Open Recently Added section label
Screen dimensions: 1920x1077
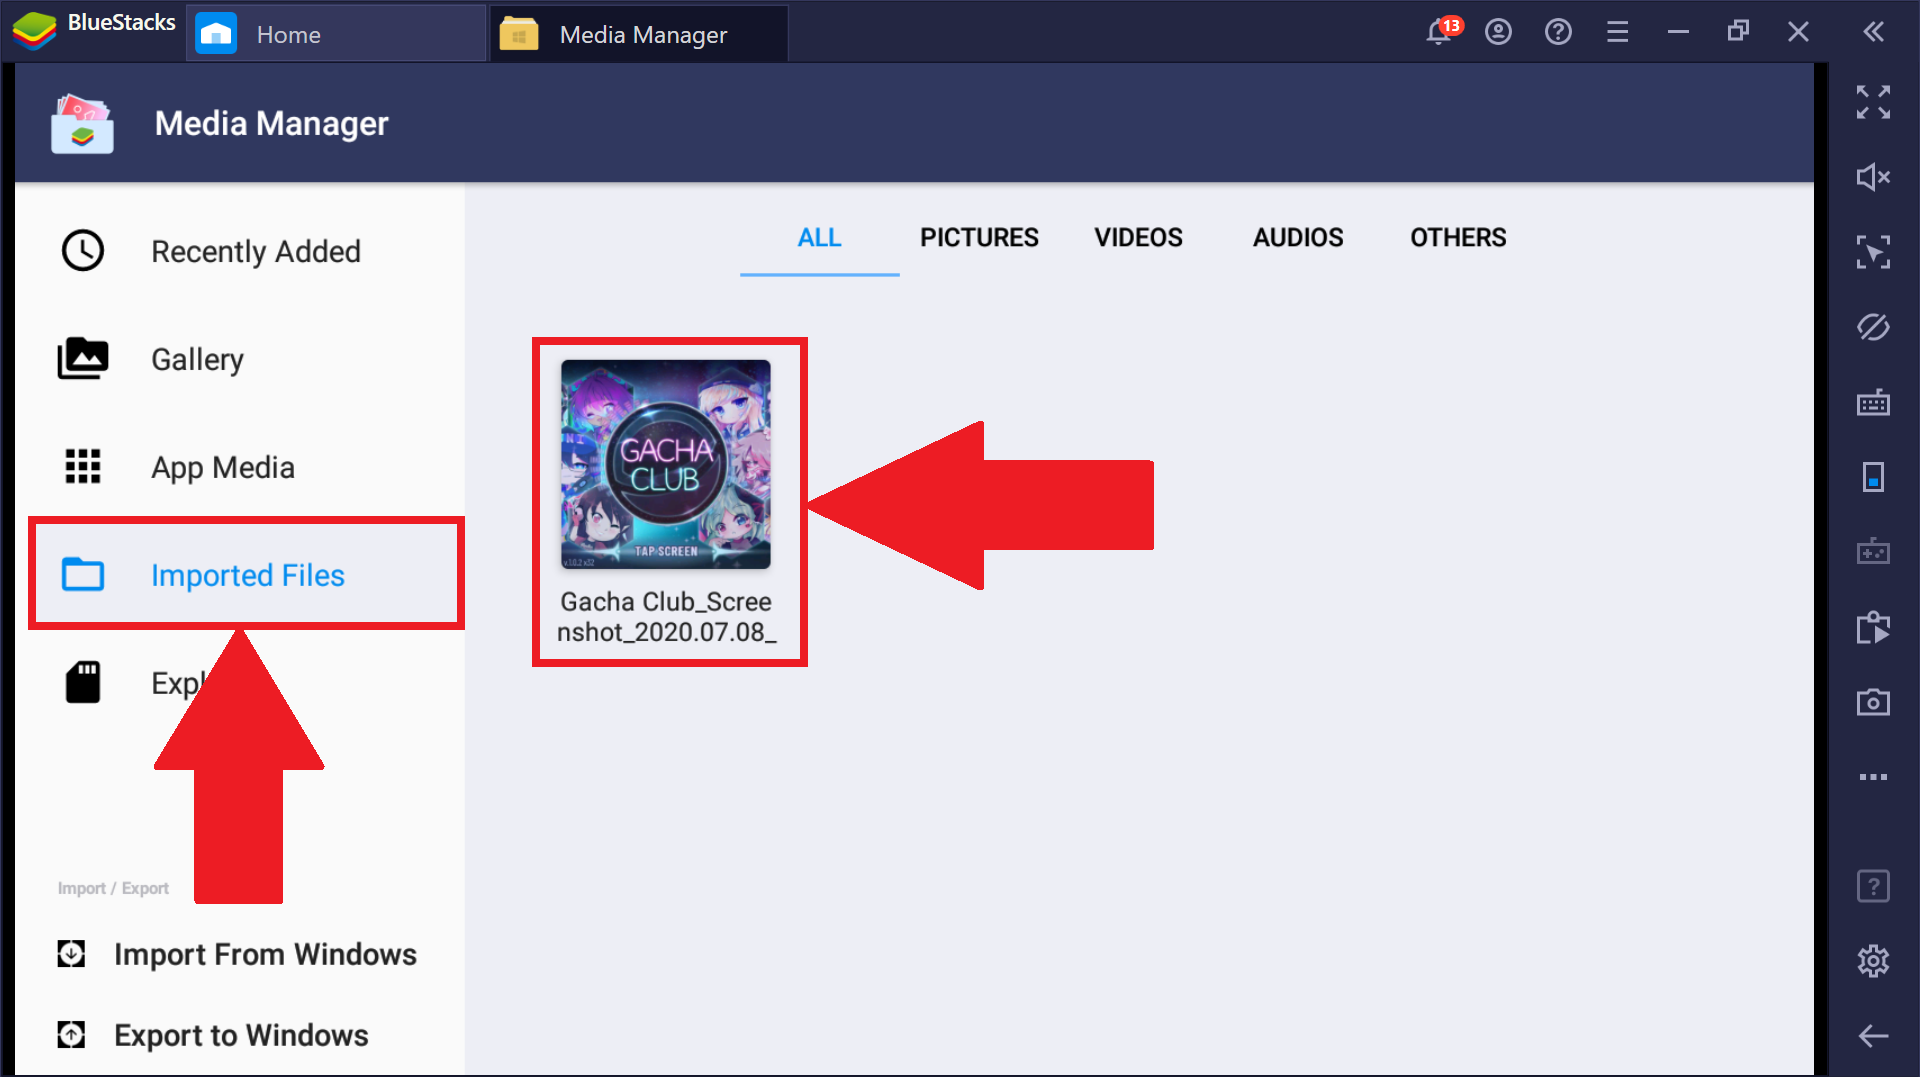tap(256, 252)
